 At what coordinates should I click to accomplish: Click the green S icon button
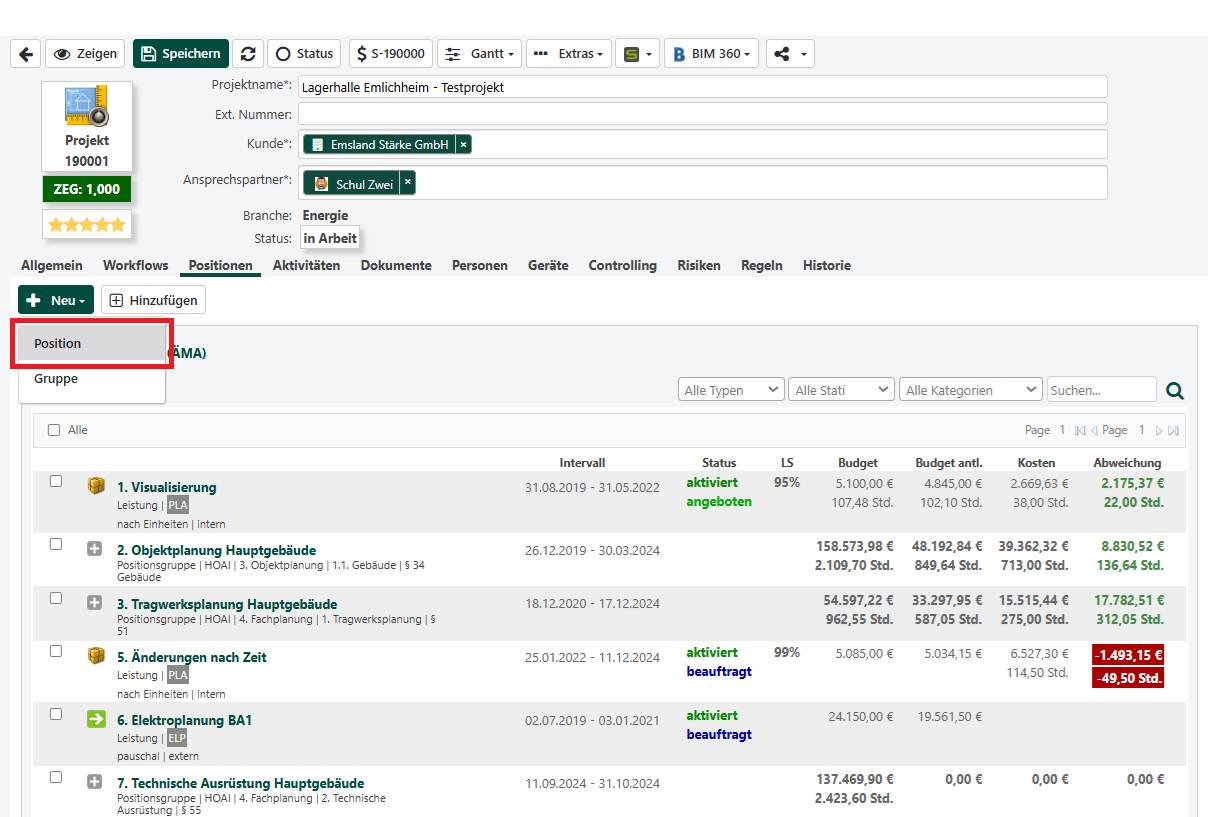coord(637,54)
